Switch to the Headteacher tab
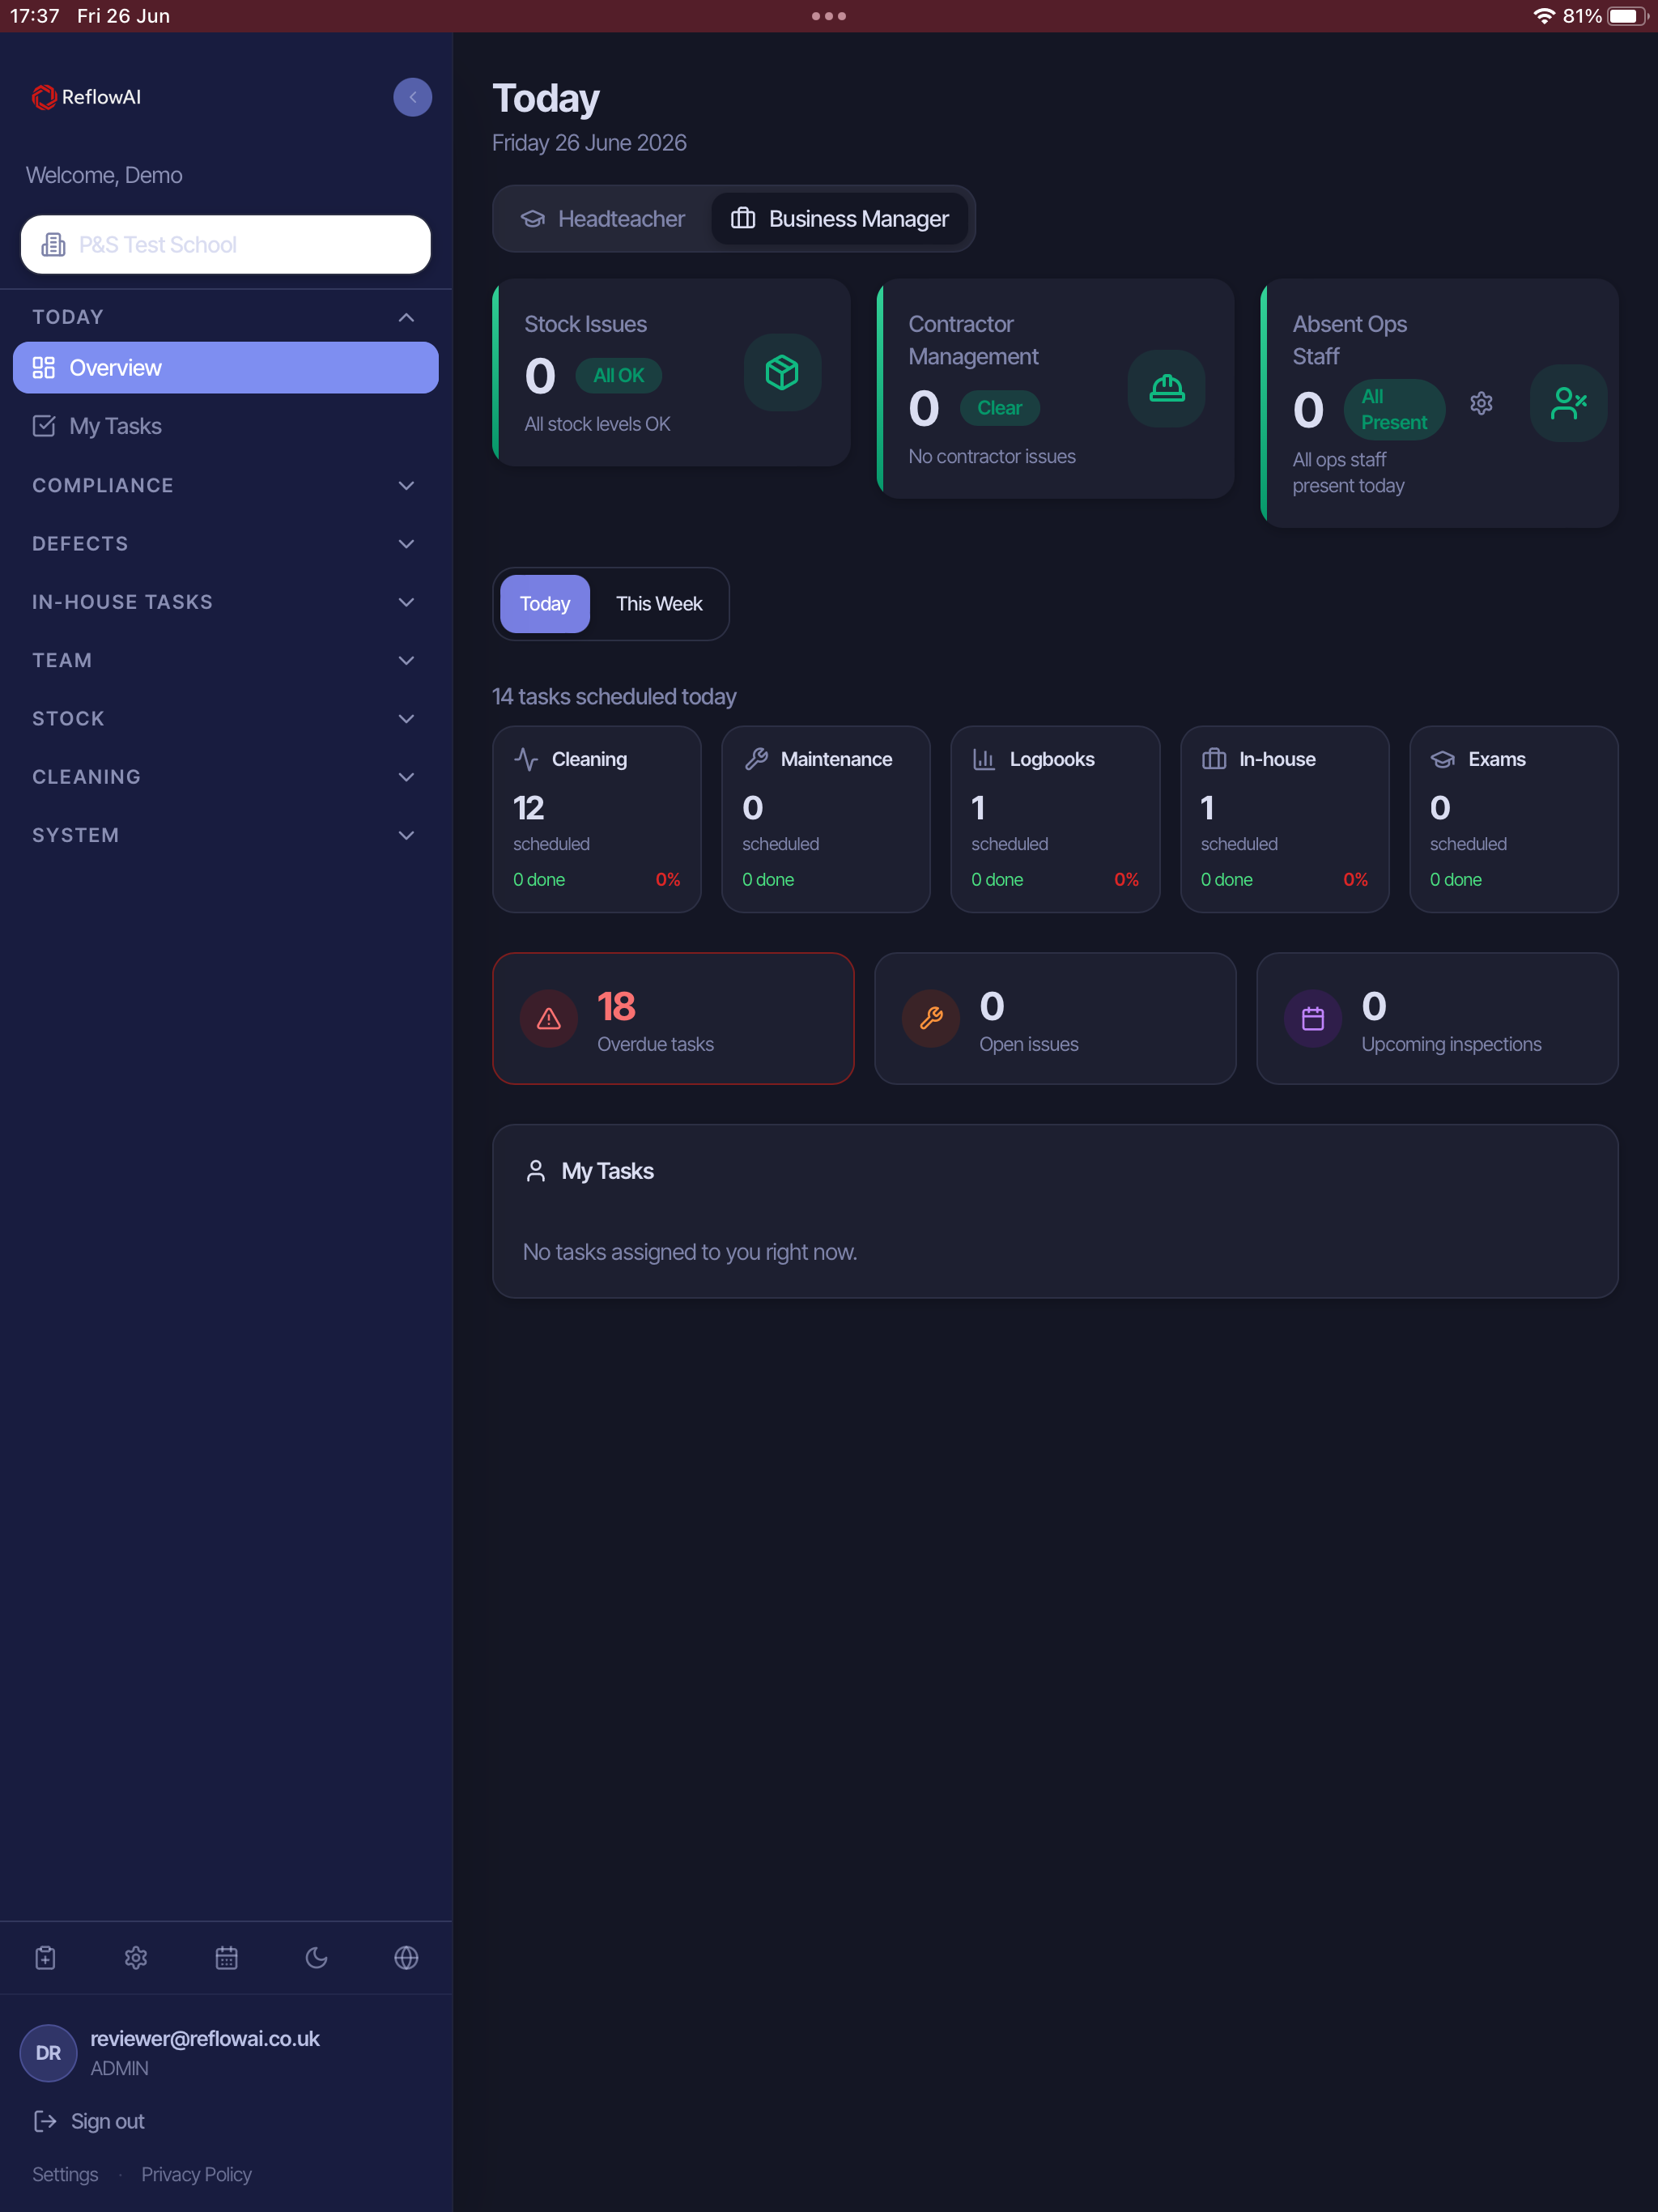Screen dimensions: 1658x2212 coord(603,219)
